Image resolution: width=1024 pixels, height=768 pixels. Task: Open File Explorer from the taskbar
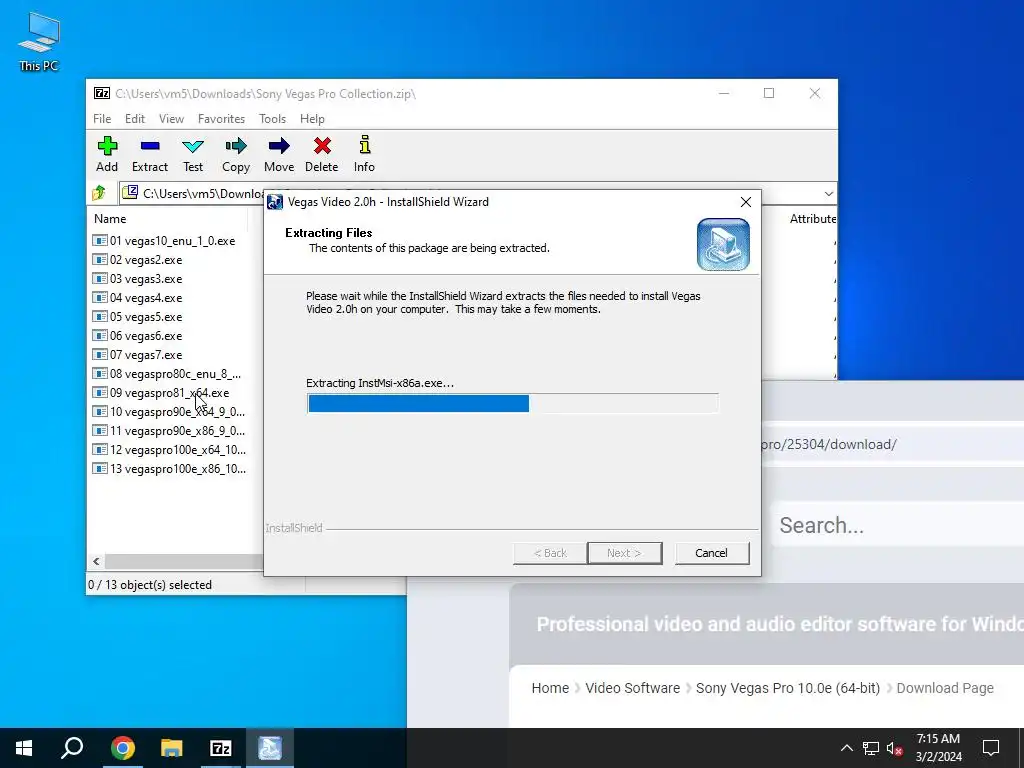(x=172, y=748)
